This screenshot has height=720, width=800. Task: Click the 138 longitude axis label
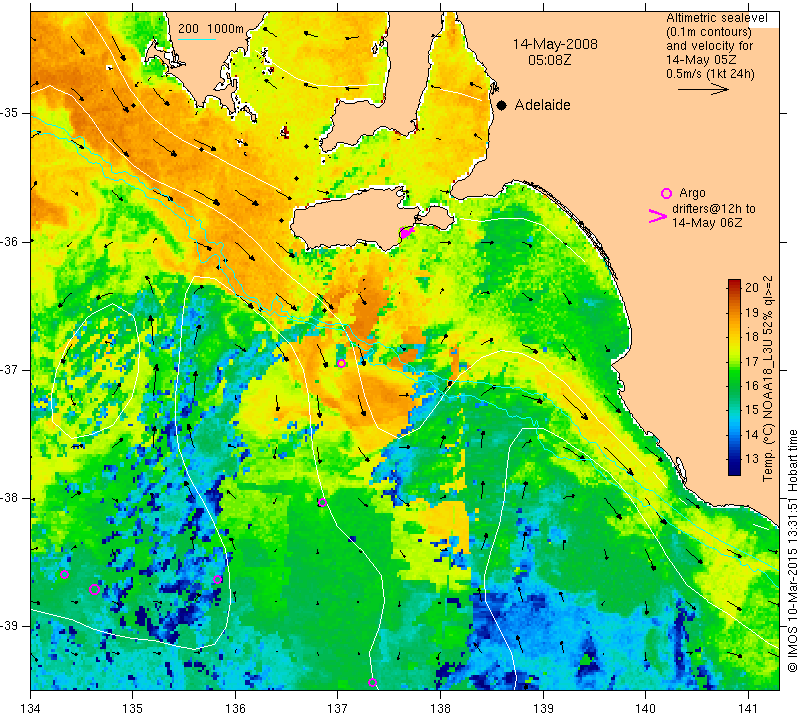[440, 708]
